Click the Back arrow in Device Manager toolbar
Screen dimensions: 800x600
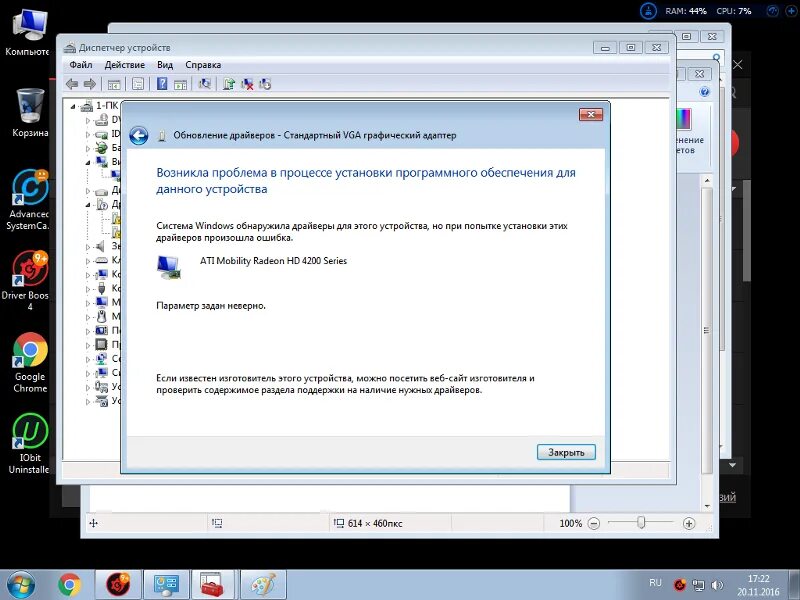point(72,84)
